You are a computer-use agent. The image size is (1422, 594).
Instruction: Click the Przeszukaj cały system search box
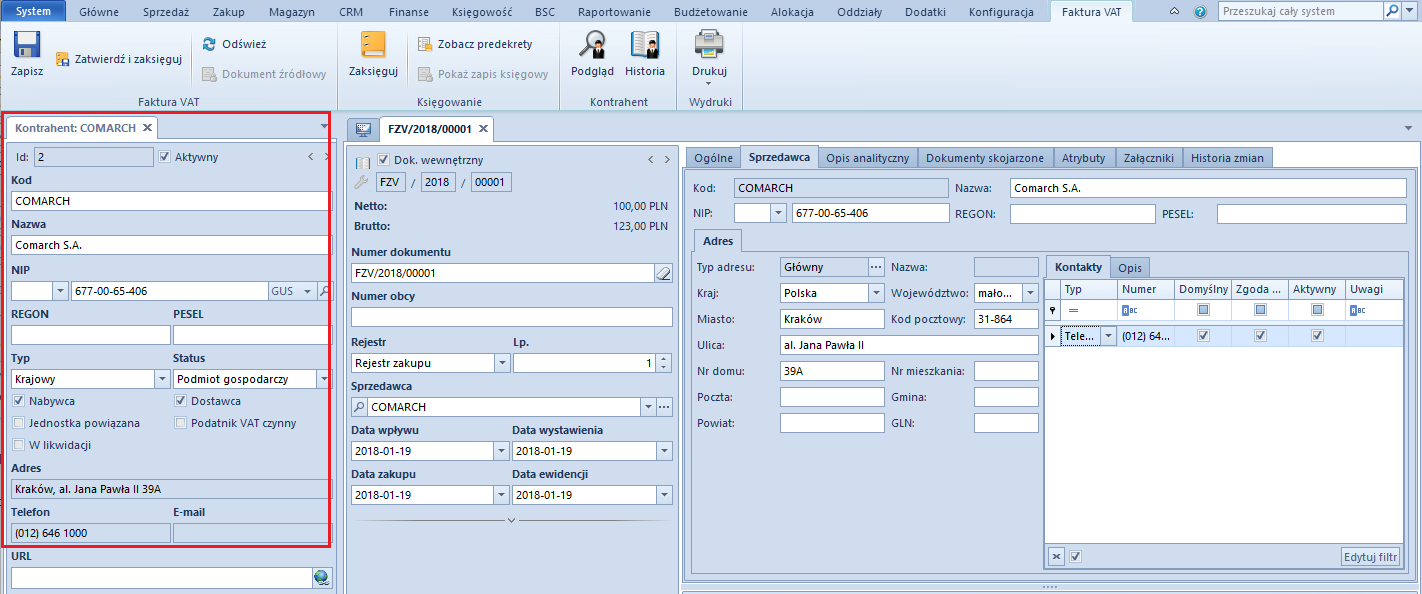tap(1301, 11)
